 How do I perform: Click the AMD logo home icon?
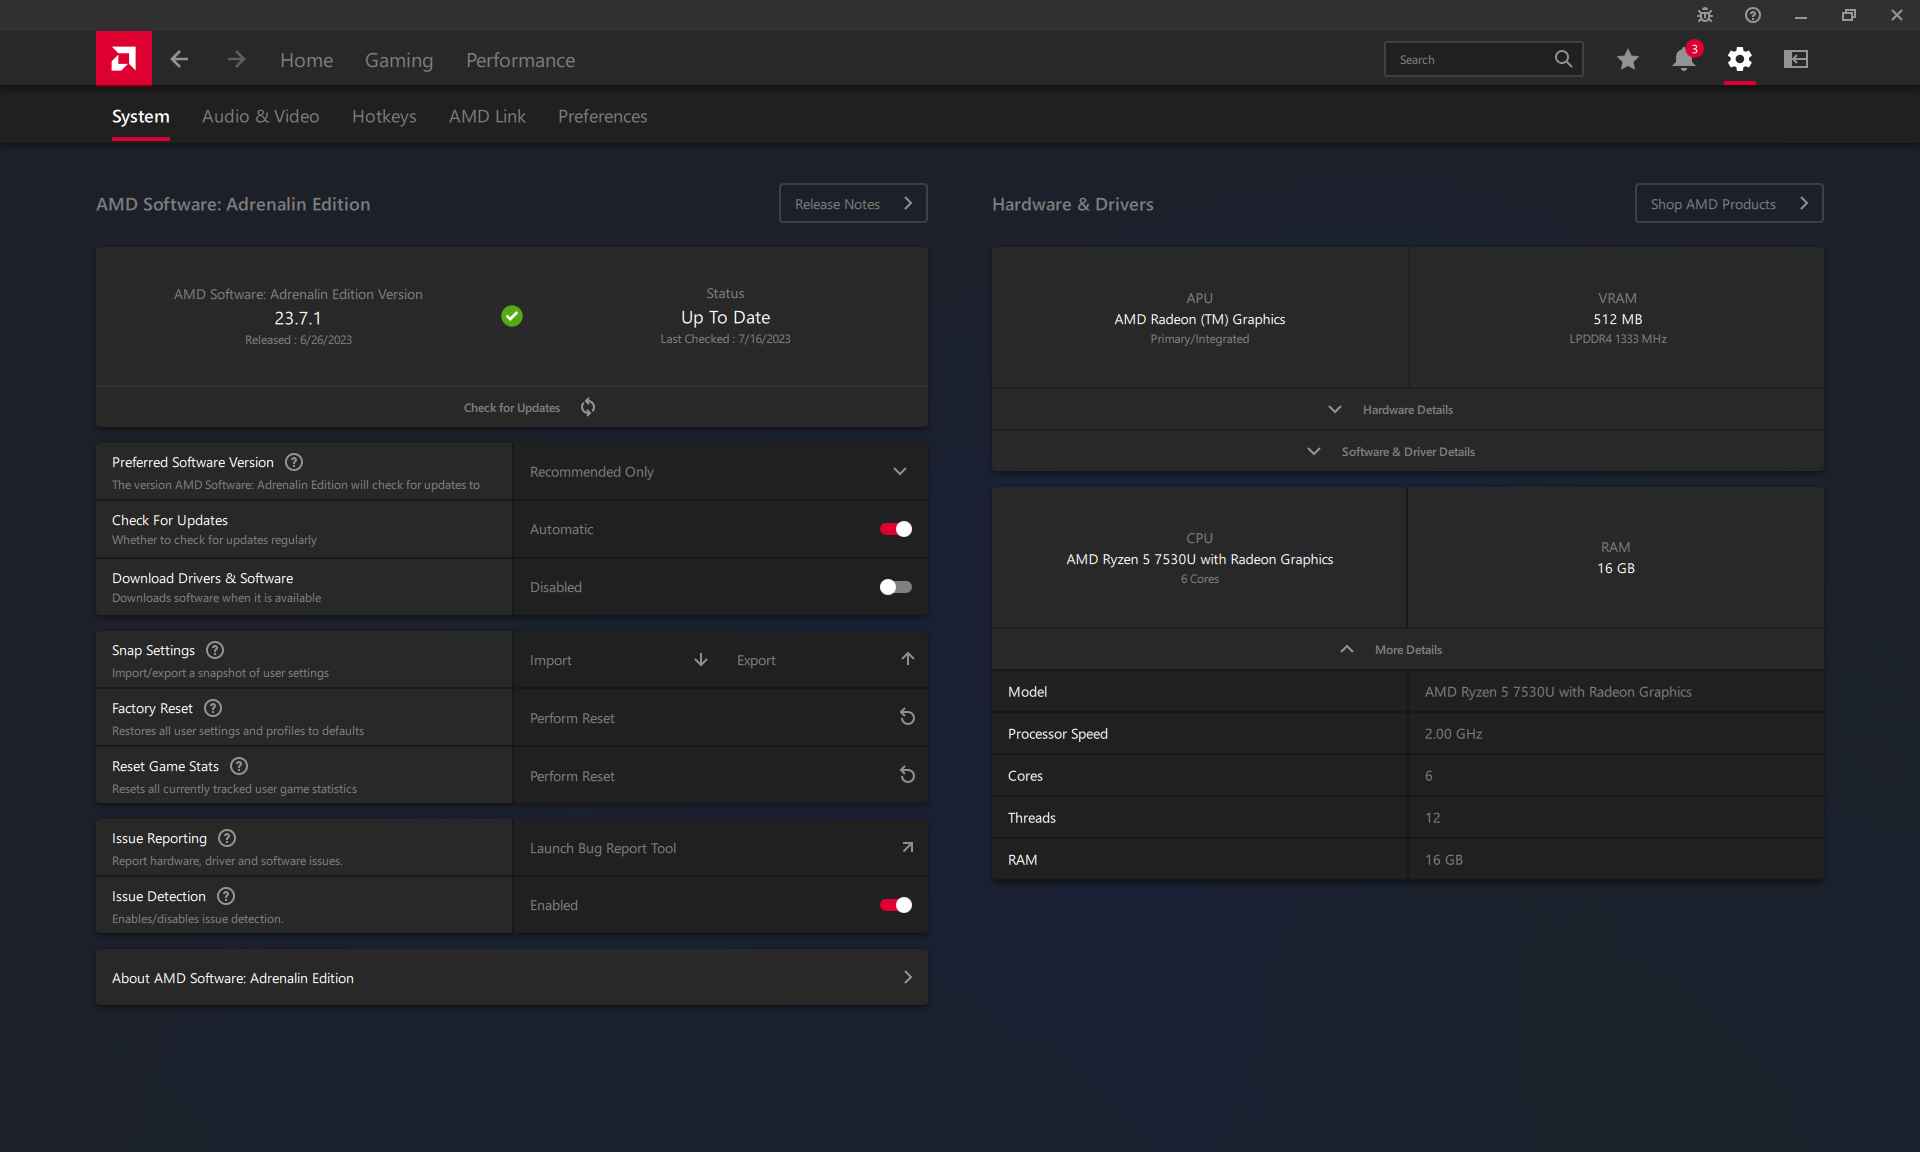tap(124, 59)
